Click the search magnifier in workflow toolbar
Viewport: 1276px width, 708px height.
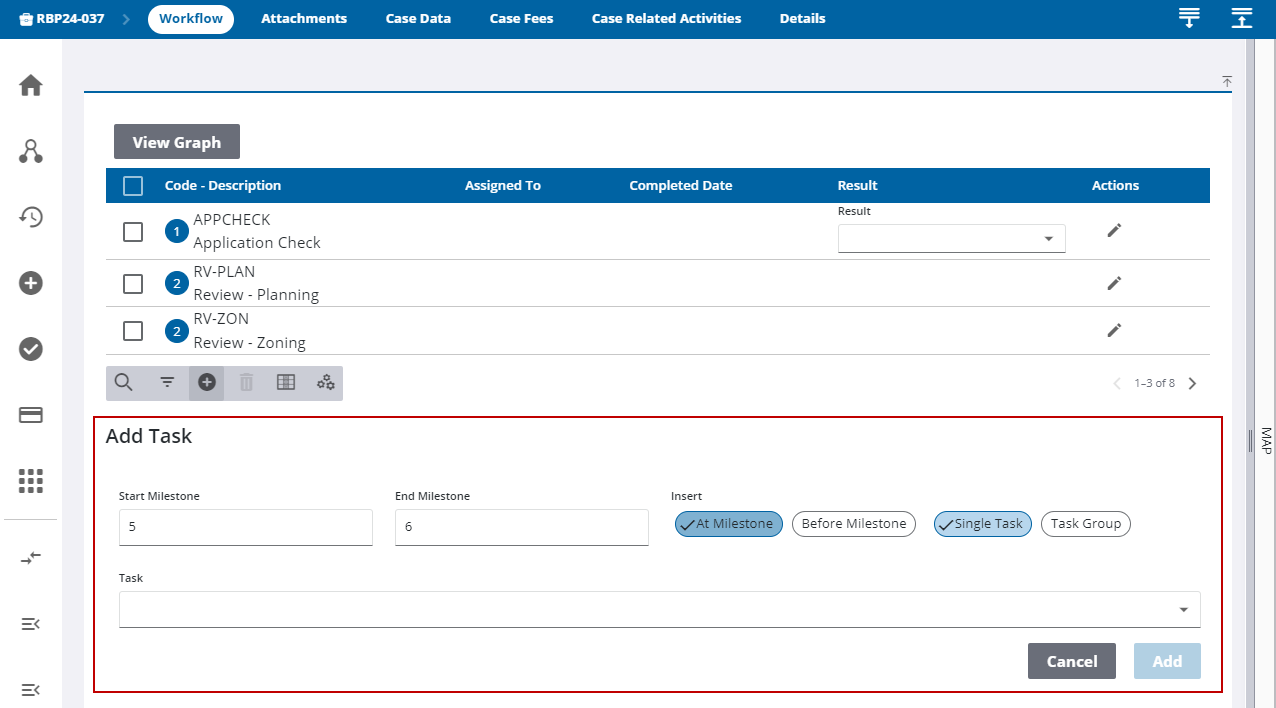tap(124, 382)
